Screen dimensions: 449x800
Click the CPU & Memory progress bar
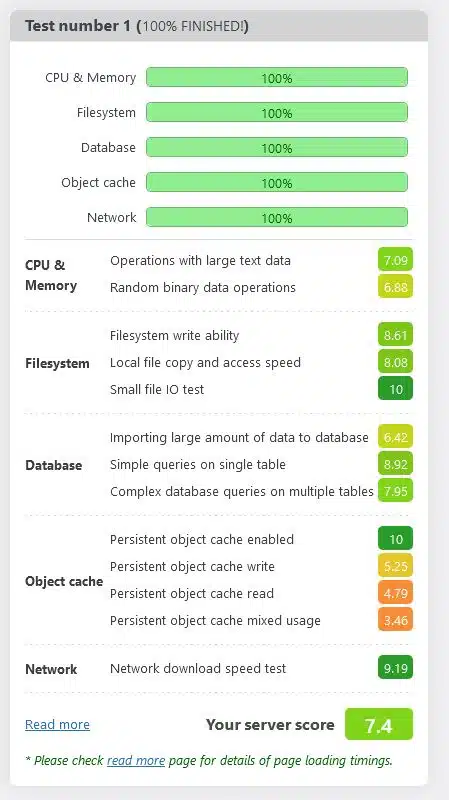coord(277,78)
